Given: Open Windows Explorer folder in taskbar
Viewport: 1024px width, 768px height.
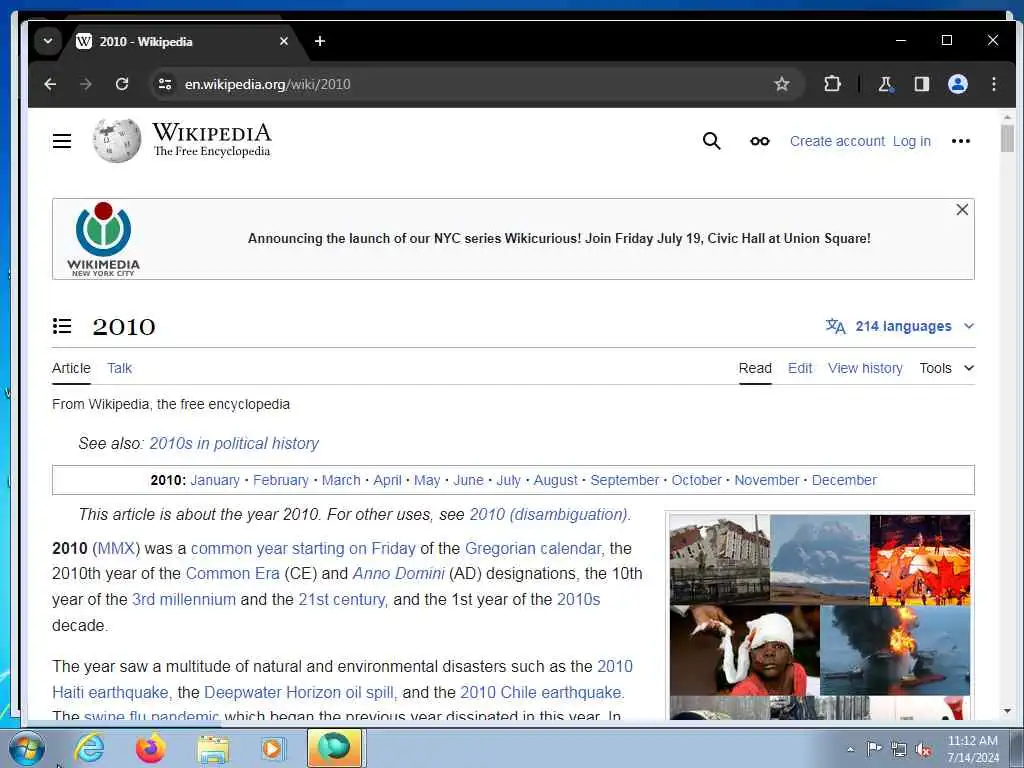Looking at the screenshot, I should pos(214,748).
